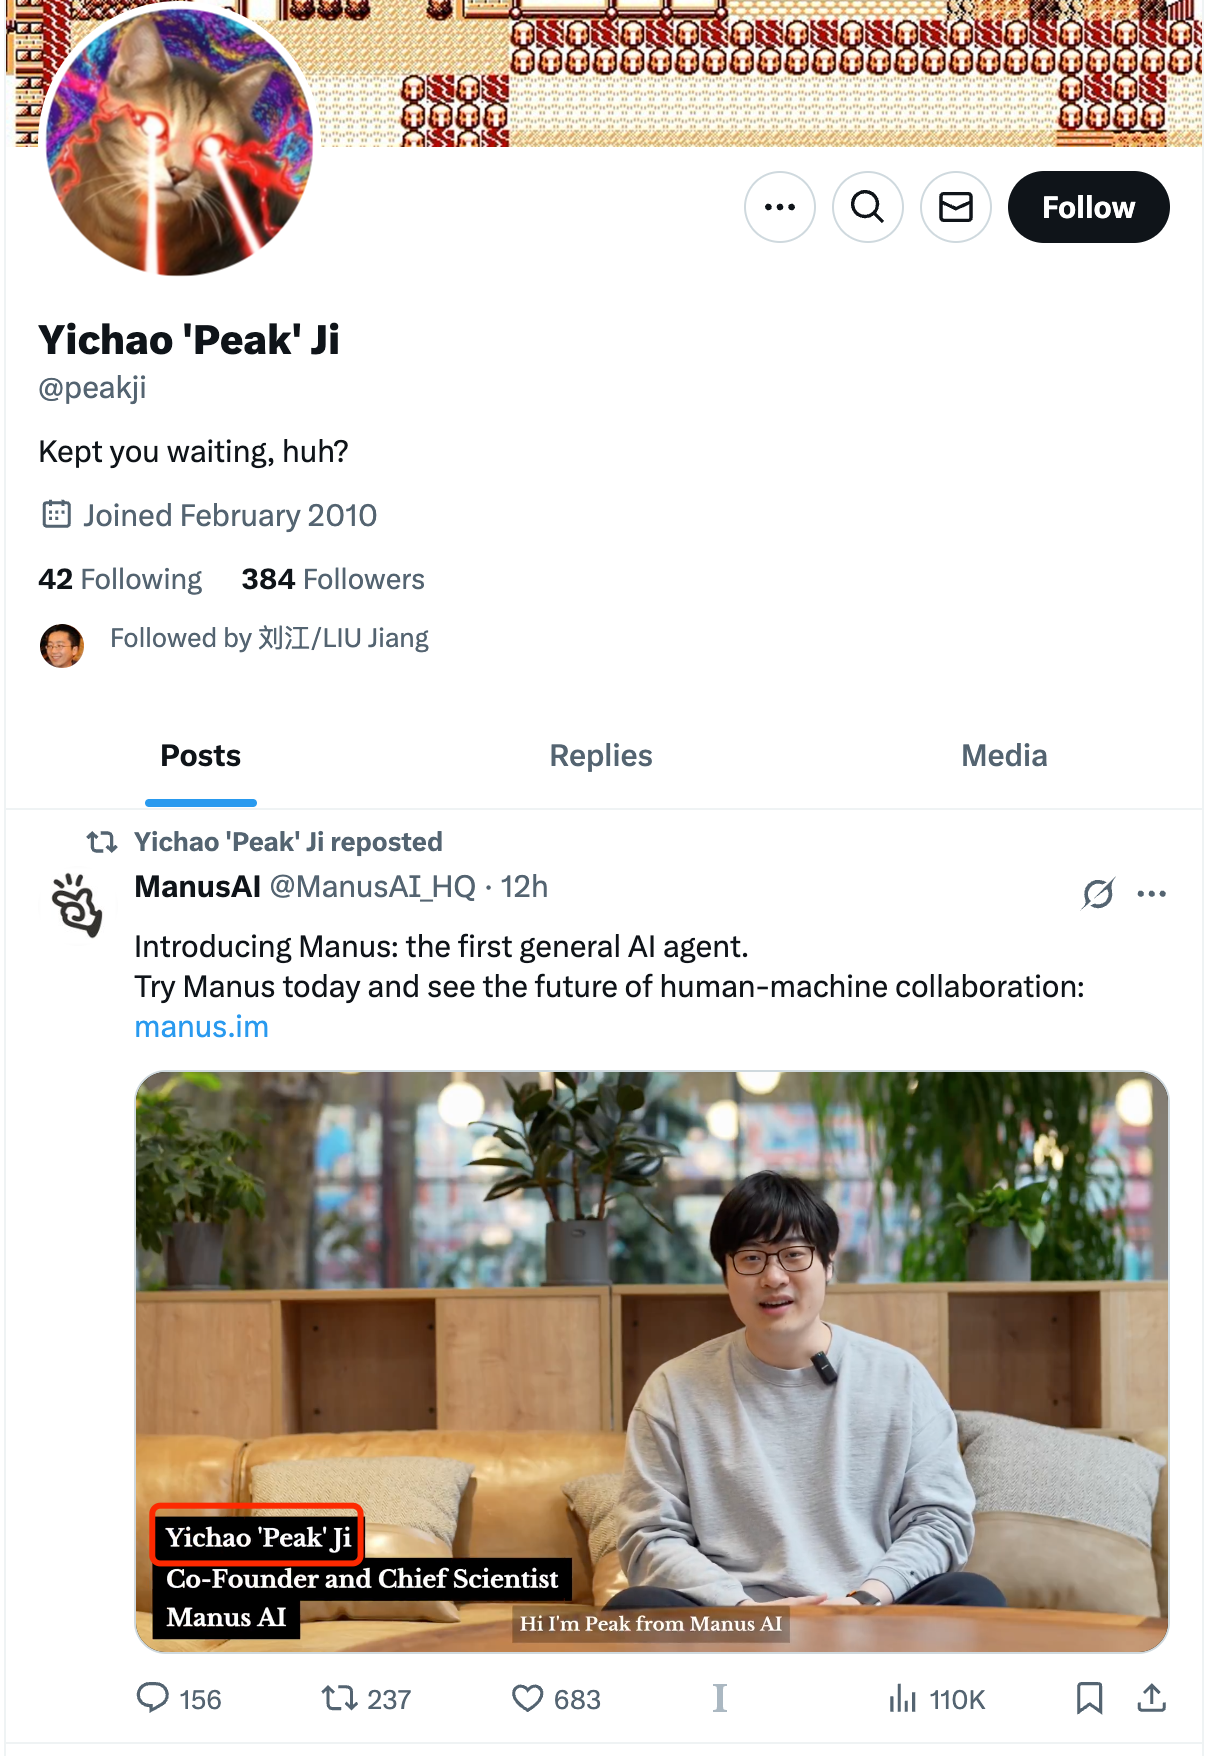Bookmark the ManusAI post
The image size is (1212, 1756).
tap(1089, 1698)
